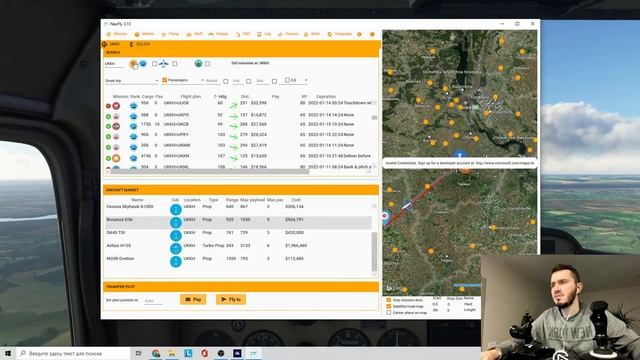
Task: Open the Finance tab
Action: point(288,34)
